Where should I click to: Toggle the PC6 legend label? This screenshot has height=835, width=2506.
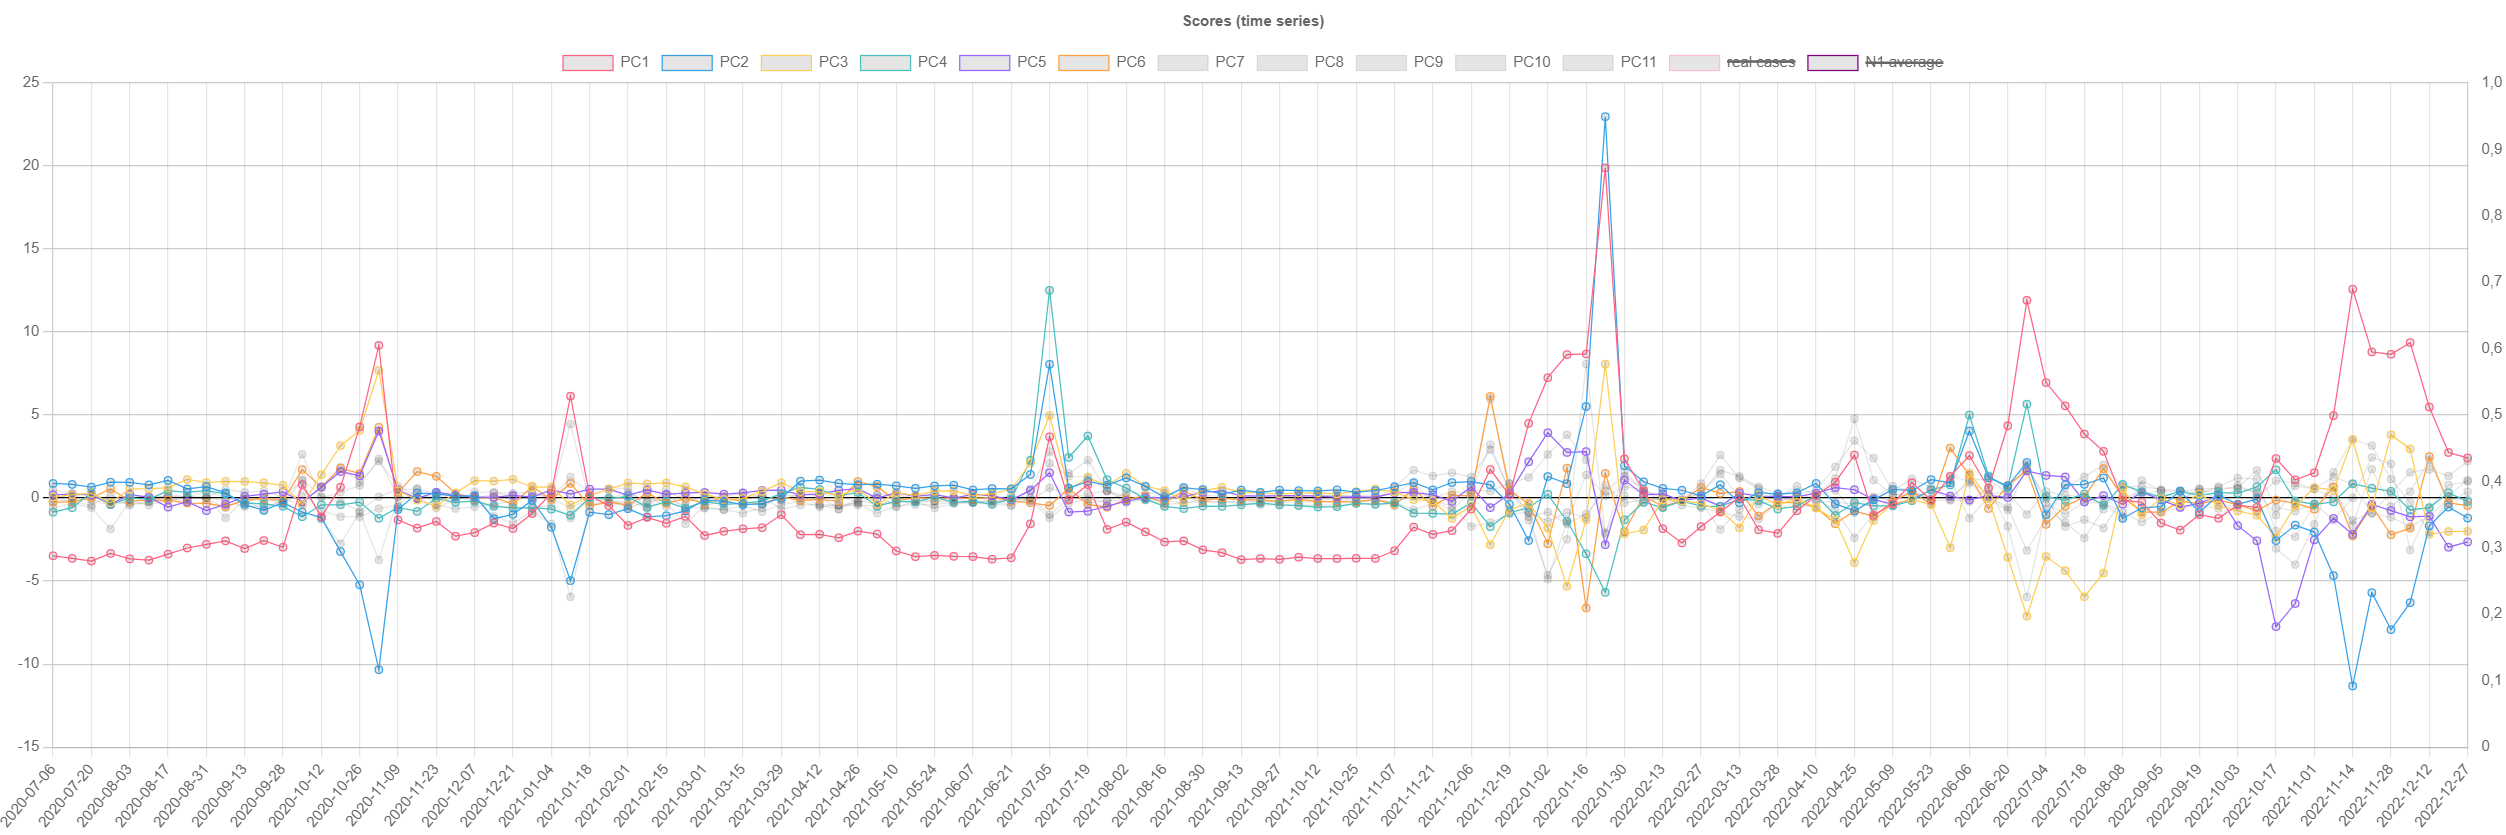coord(1130,62)
